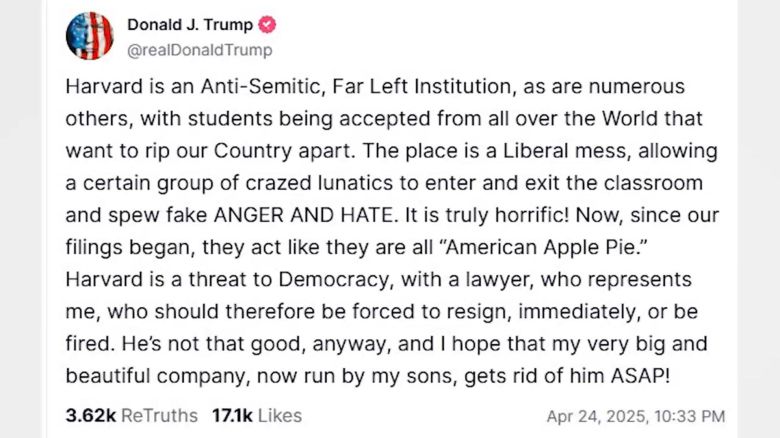View the 17.1k Likes count

232,416
